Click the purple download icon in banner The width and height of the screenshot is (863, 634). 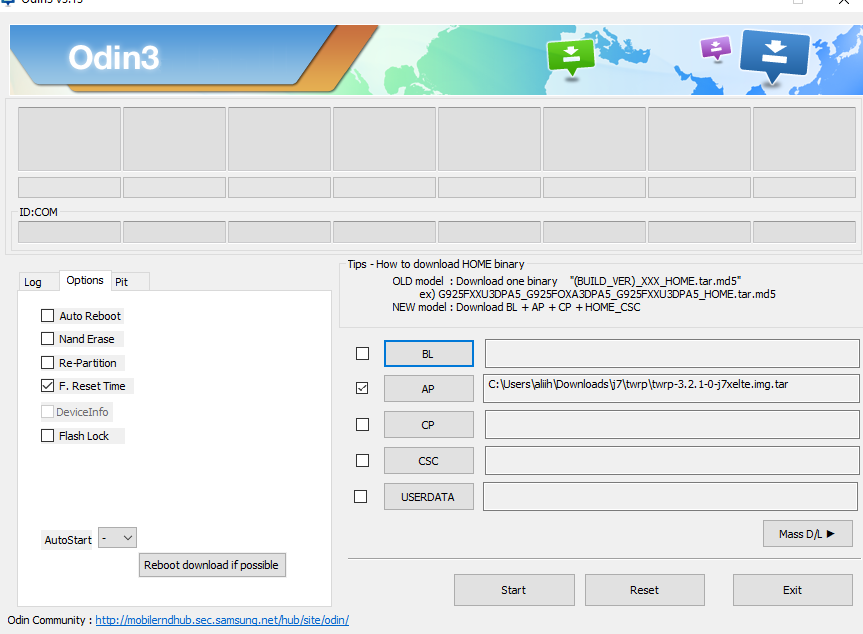coord(715,48)
